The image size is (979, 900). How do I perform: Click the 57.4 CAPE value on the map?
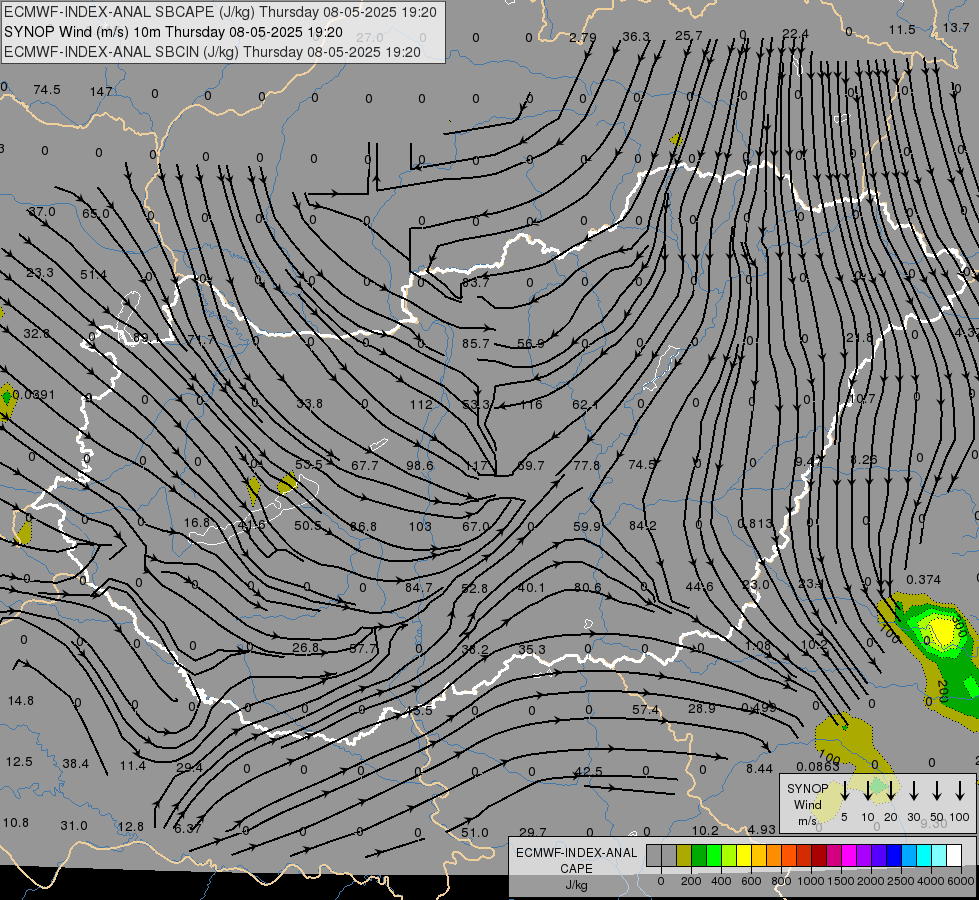[x=645, y=710]
